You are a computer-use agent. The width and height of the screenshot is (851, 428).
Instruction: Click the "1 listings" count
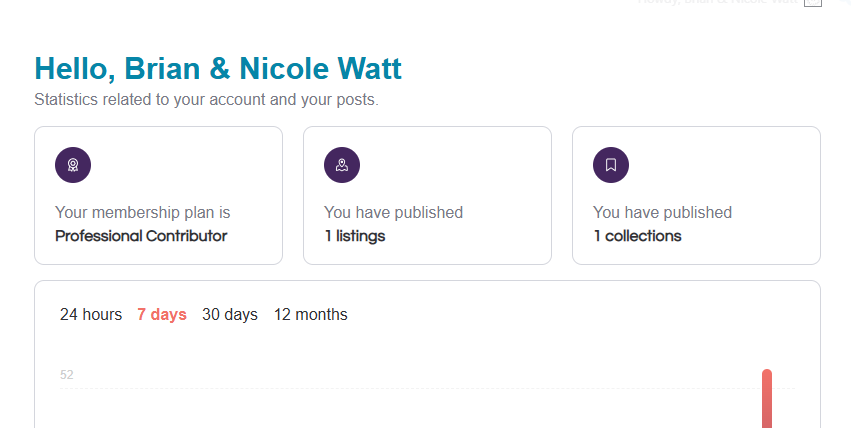354,237
